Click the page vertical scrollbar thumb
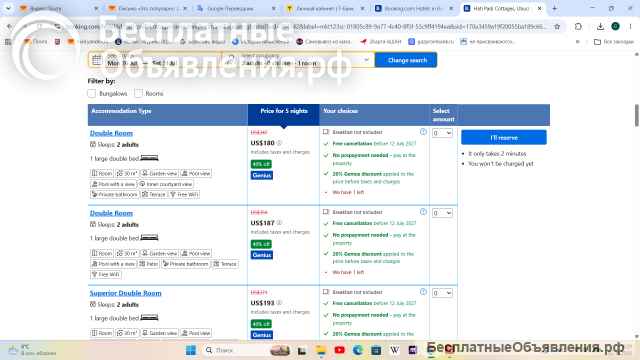Image resolution: width=640 pixels, height=360 pixels. tap(636, 116)
